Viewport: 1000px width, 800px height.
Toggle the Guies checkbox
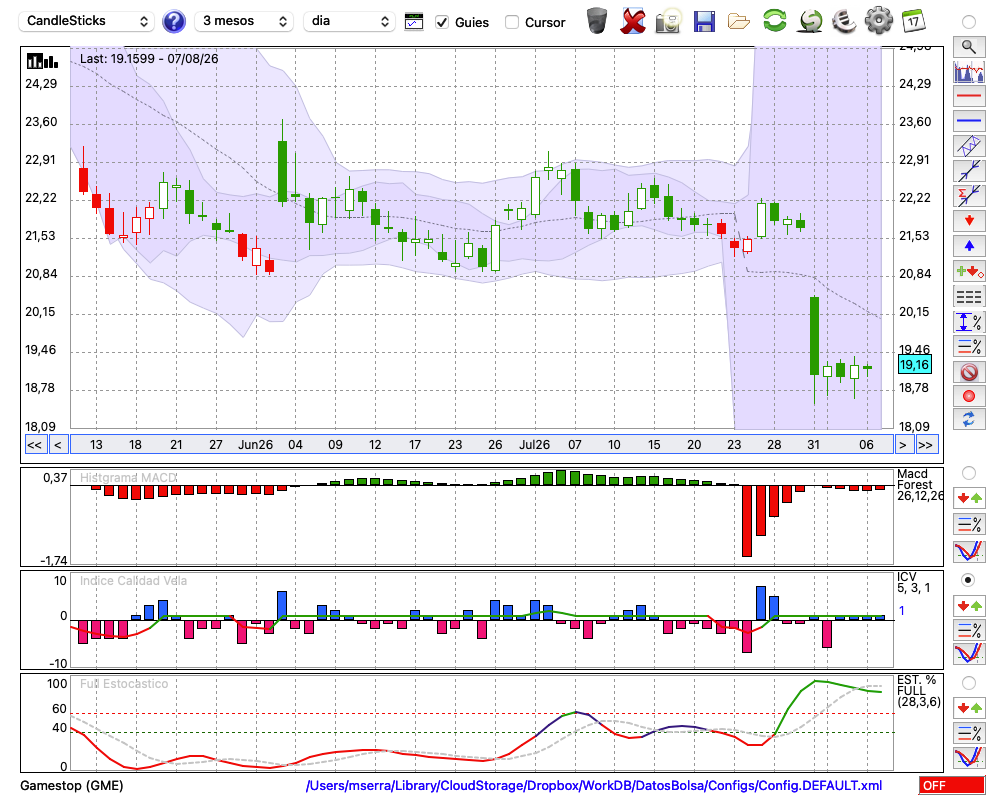pyautogui.click(x=442, y=22)
